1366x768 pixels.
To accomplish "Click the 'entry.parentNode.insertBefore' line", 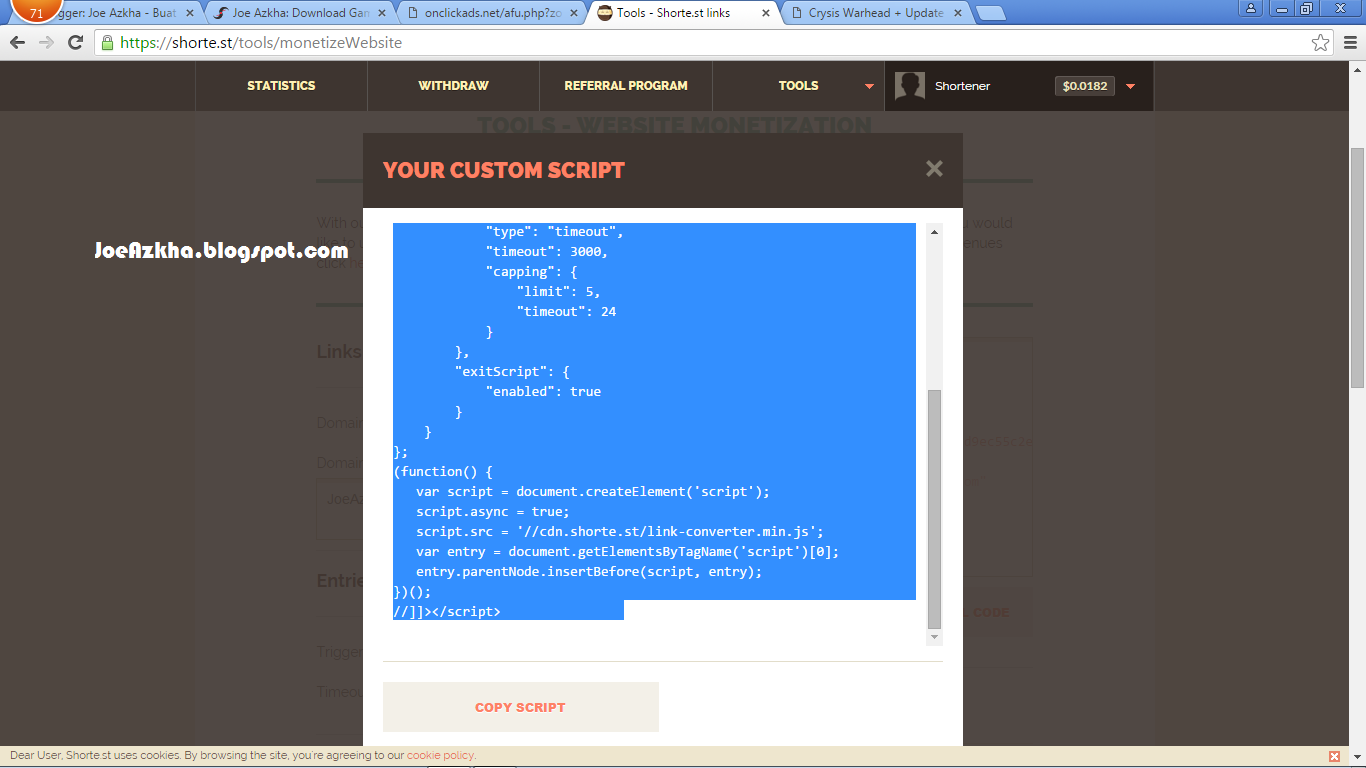I will click(x=589, y=572).
